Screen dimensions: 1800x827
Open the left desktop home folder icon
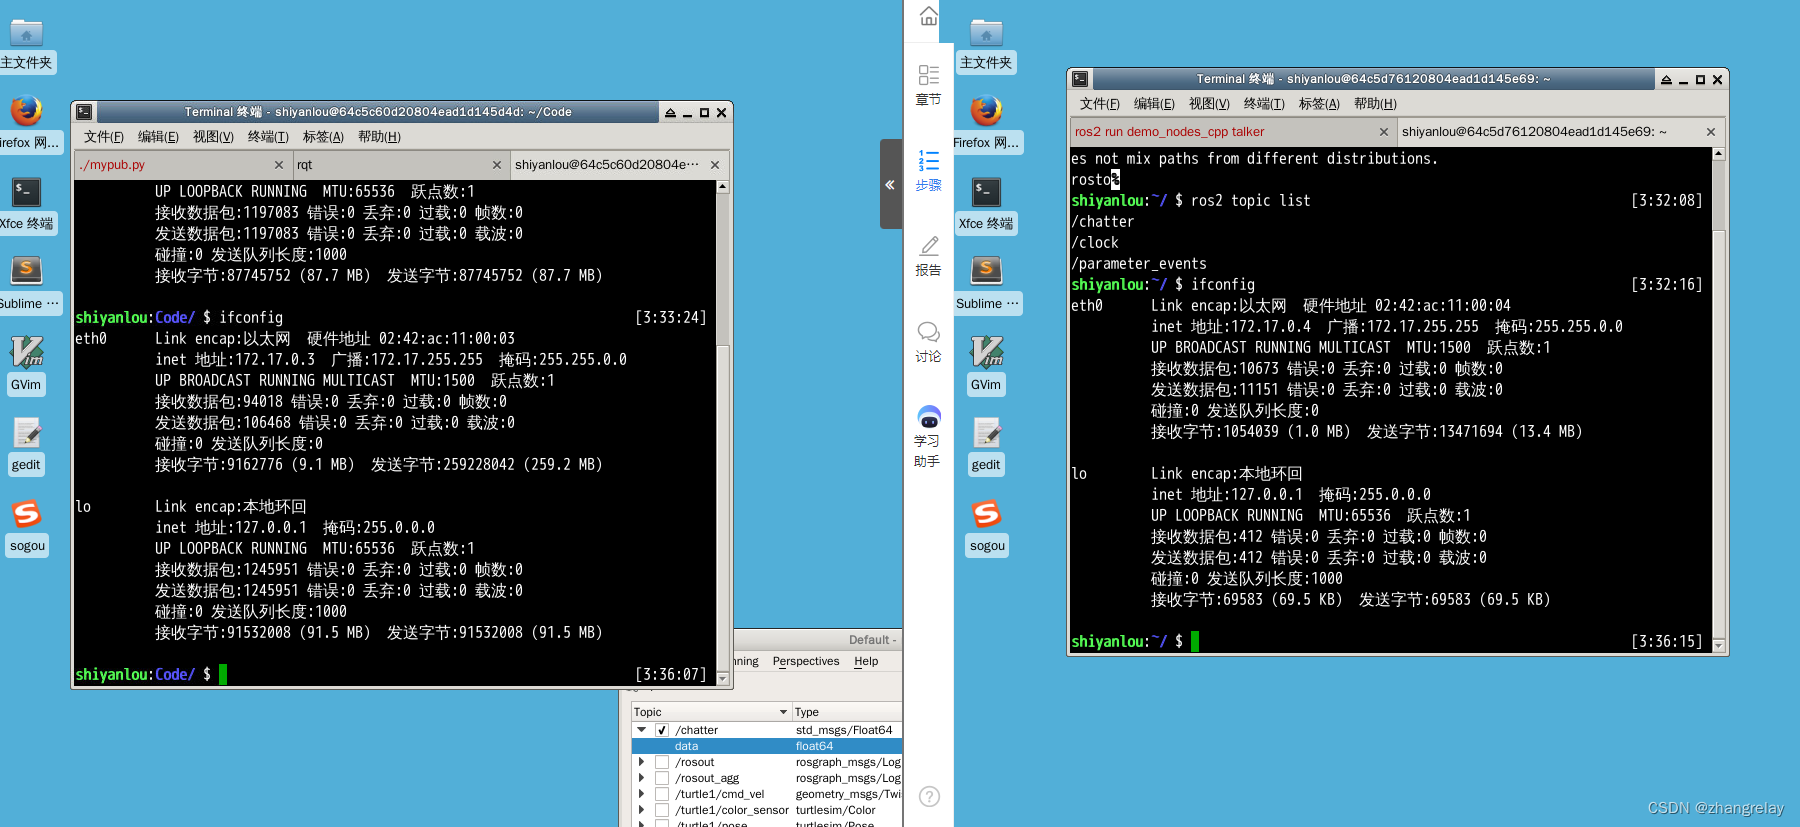click(x=26, y=33)
